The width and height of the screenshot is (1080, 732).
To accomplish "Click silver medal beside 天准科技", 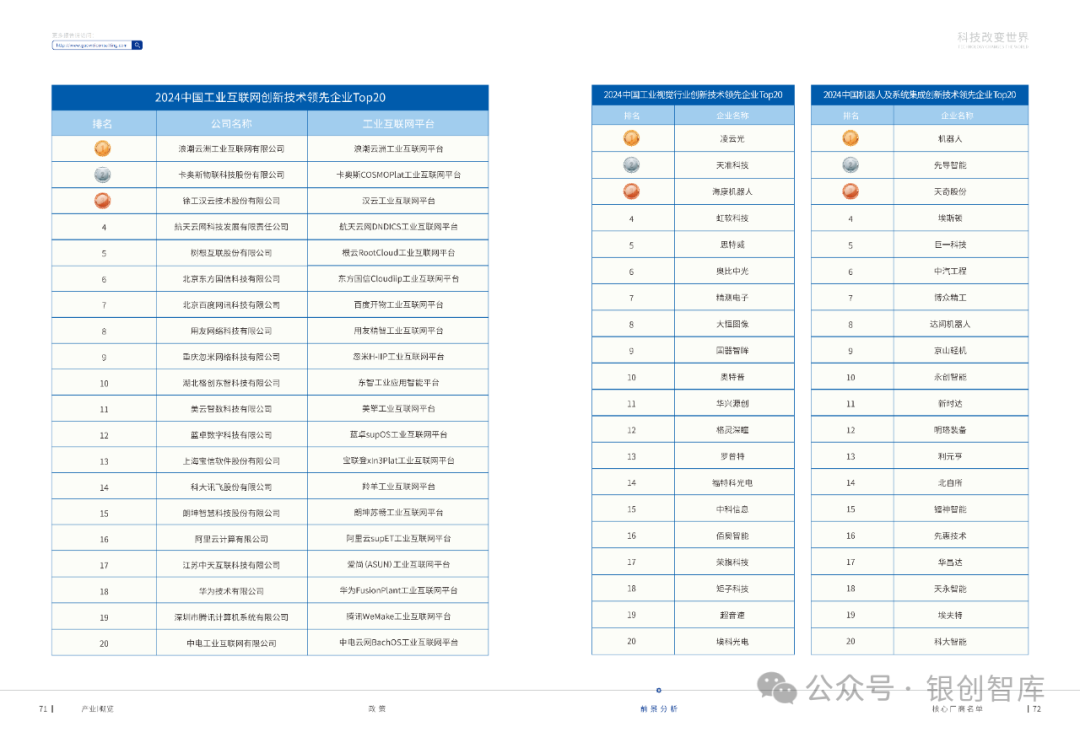I will pos(632,165).
